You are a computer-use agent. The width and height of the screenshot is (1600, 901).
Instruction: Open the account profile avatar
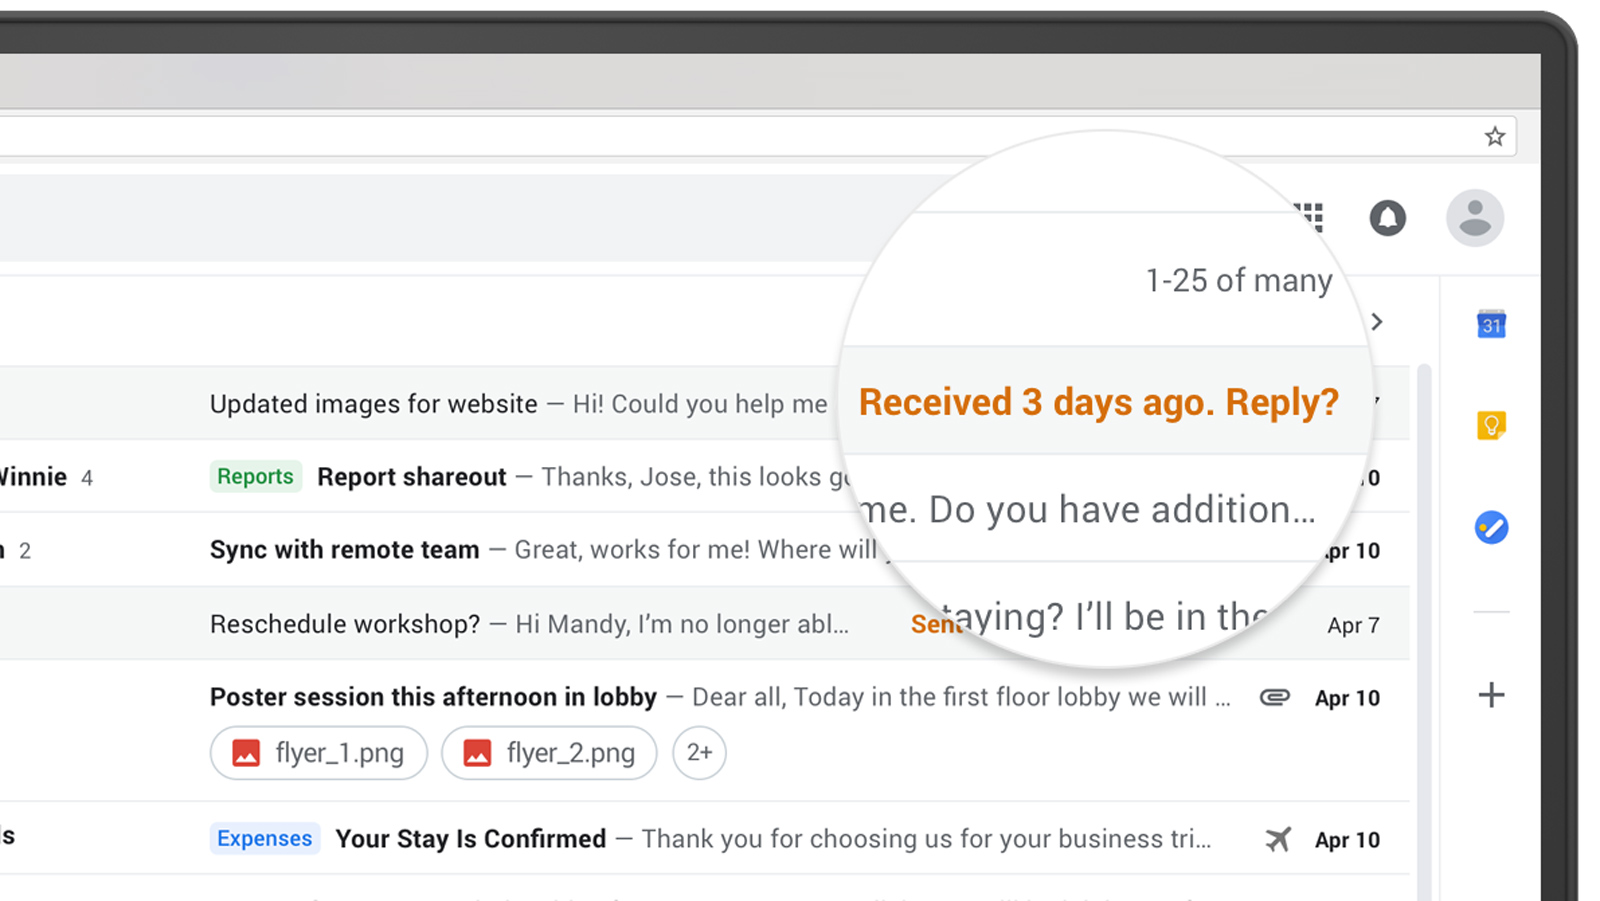1475,218
